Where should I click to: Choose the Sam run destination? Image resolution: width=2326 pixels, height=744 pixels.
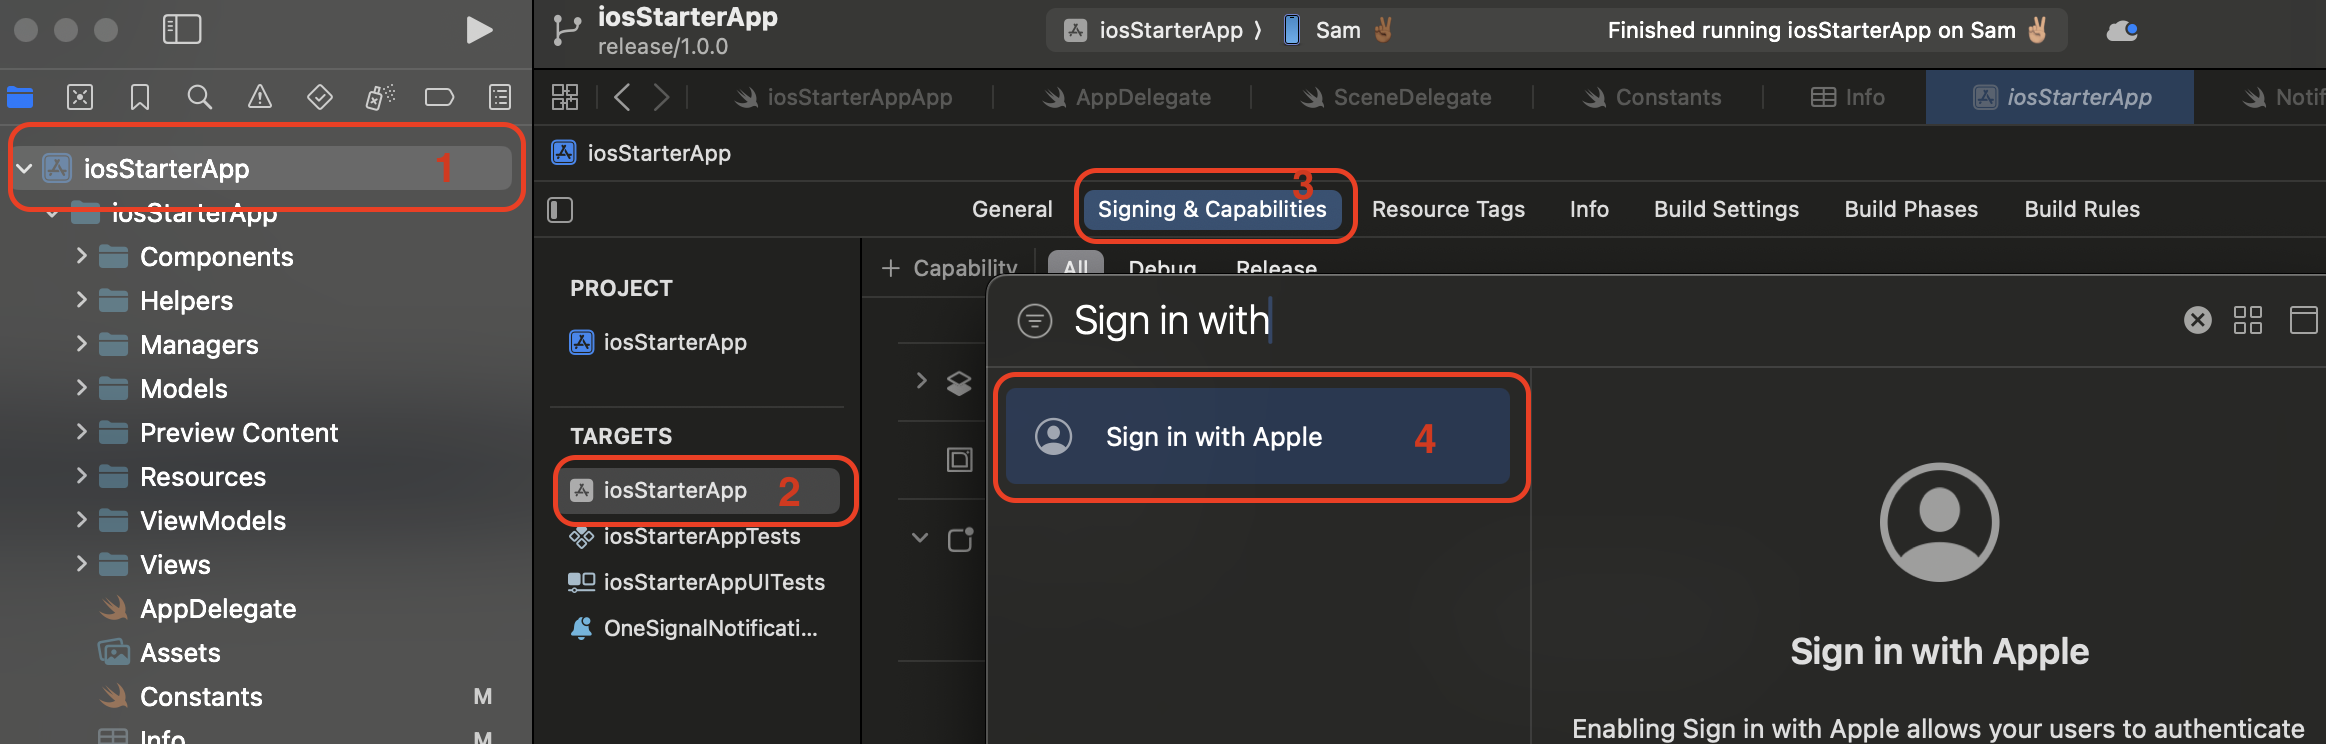pos(1337,30)
